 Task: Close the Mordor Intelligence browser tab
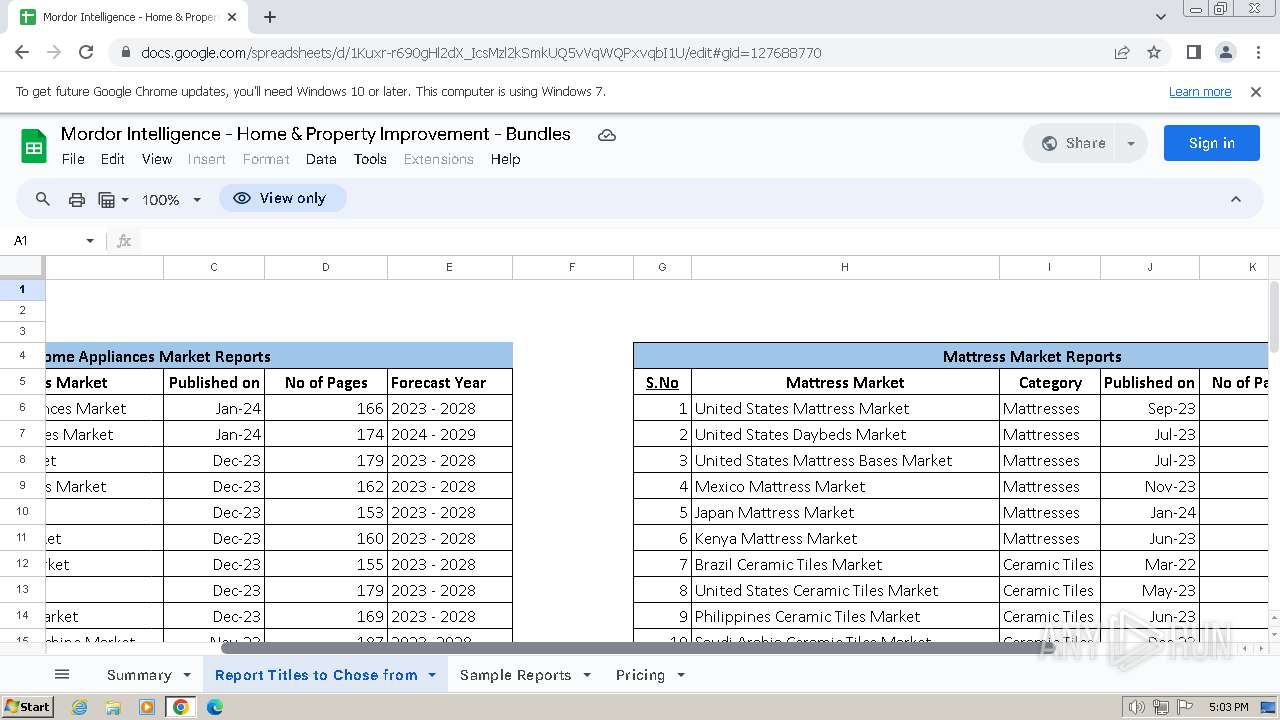232,17
